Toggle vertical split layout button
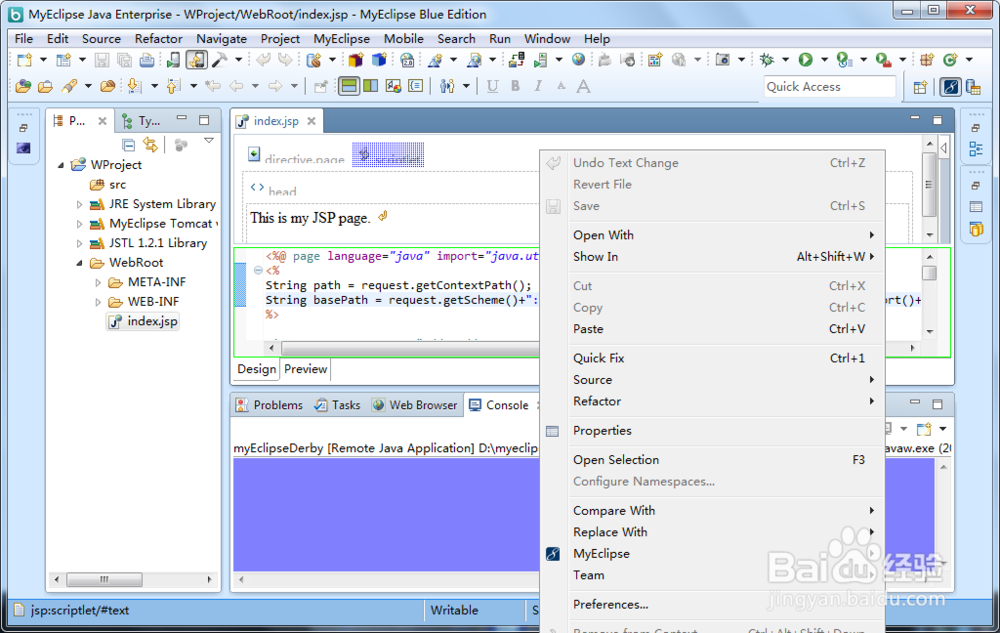The image size is (1000, 633). (371, 86)
